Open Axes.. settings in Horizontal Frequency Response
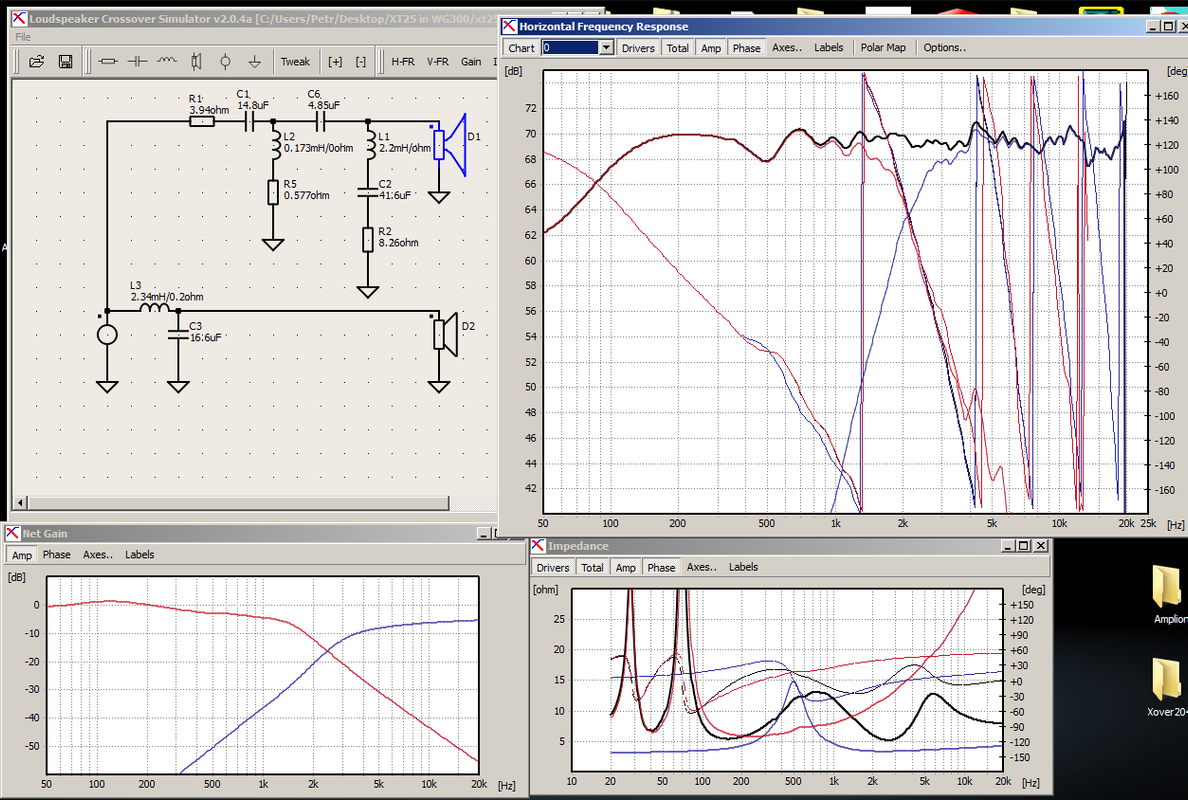The height and width of the screenshot is (800, 1188). pos(786,47)
